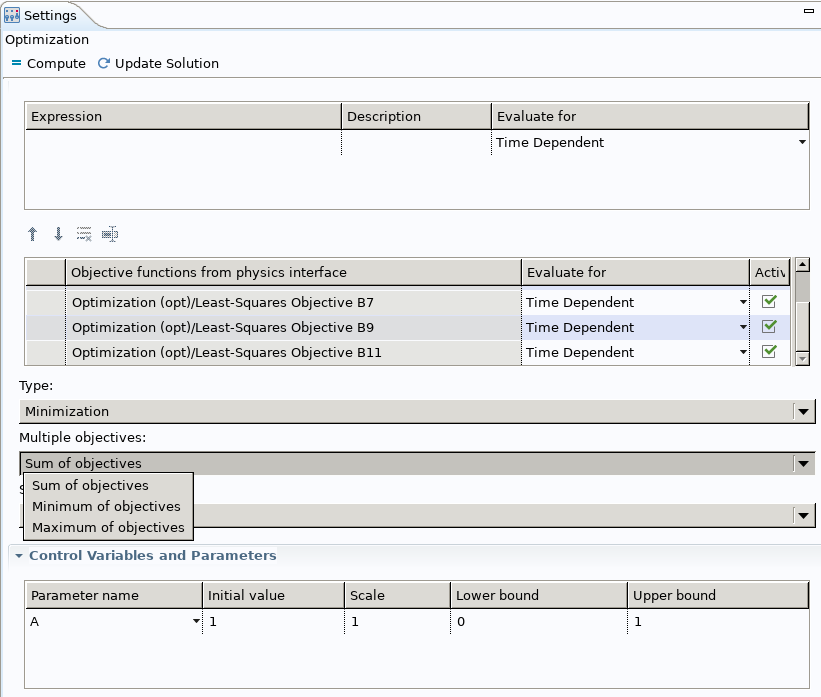
Task: Click the Delete row icon
Action: coord(84,234)
